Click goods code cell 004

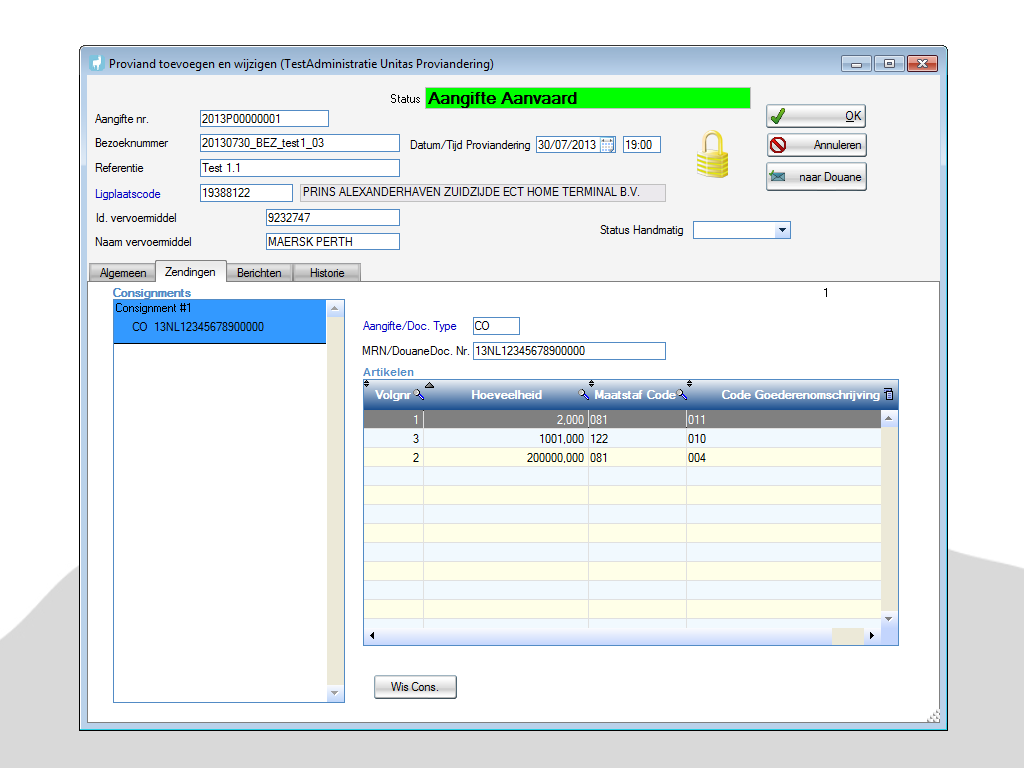[784, 457]
